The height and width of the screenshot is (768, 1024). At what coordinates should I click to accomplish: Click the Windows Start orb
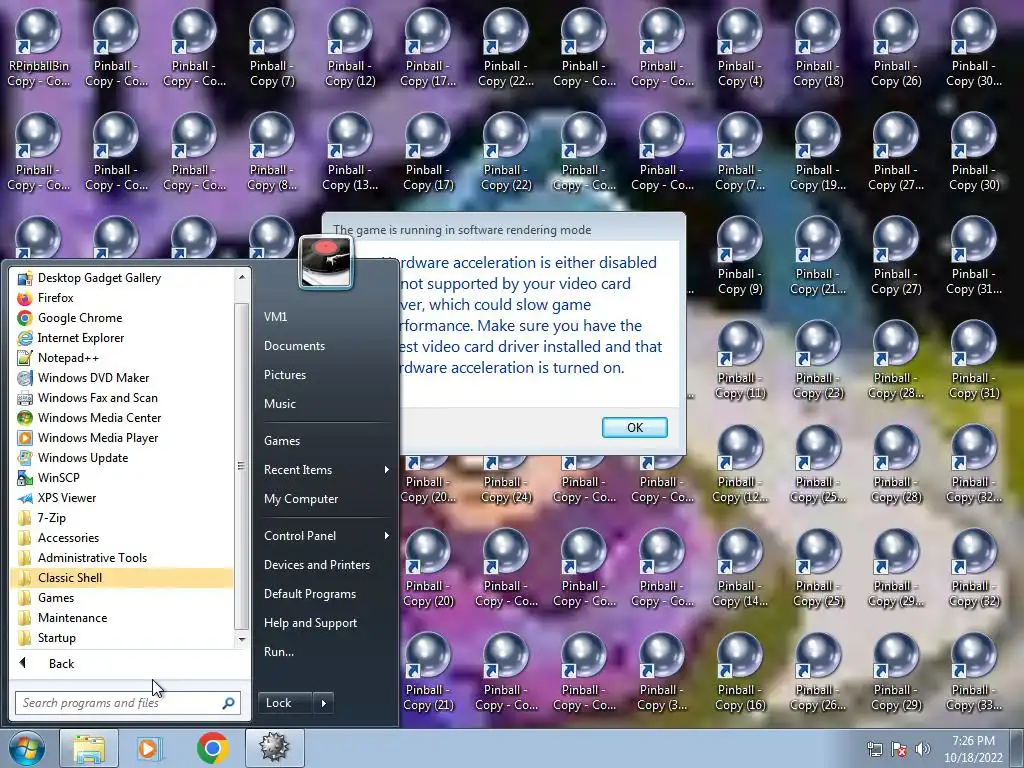(27, 748)
